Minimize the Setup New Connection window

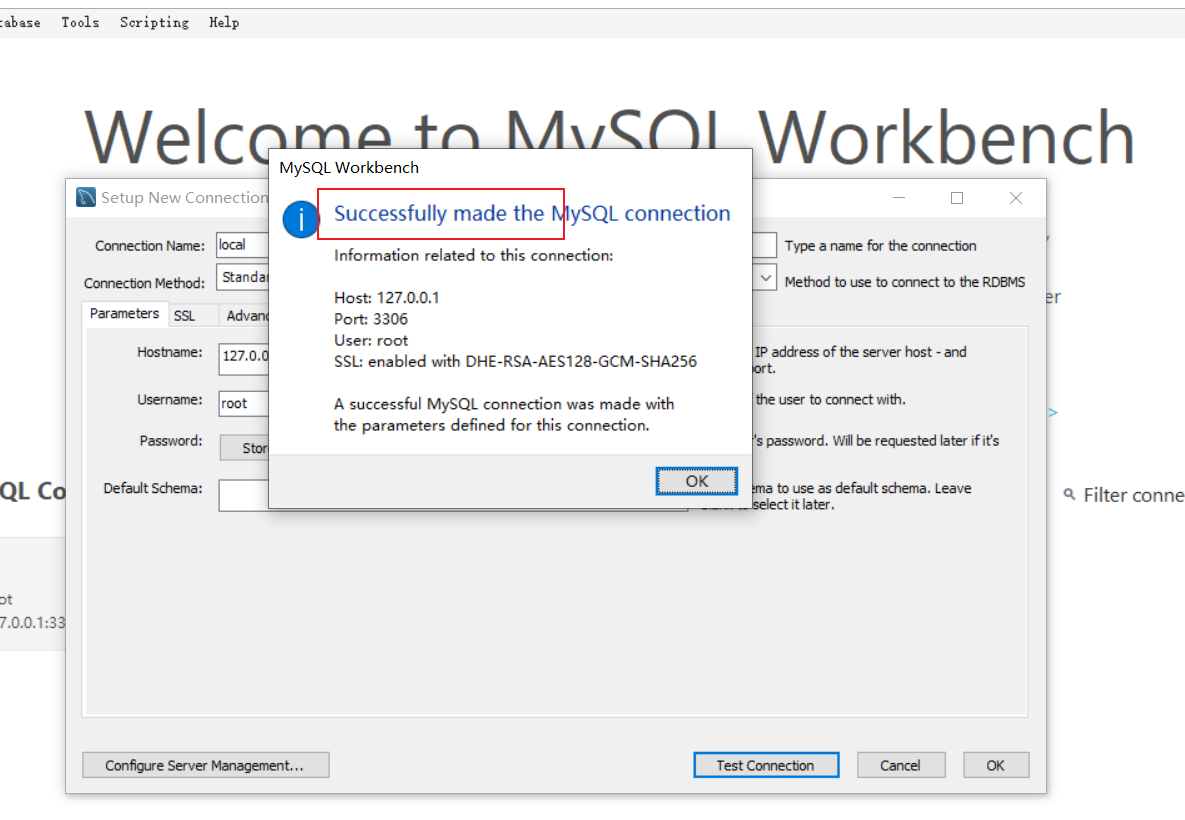(x=899, y=198)
